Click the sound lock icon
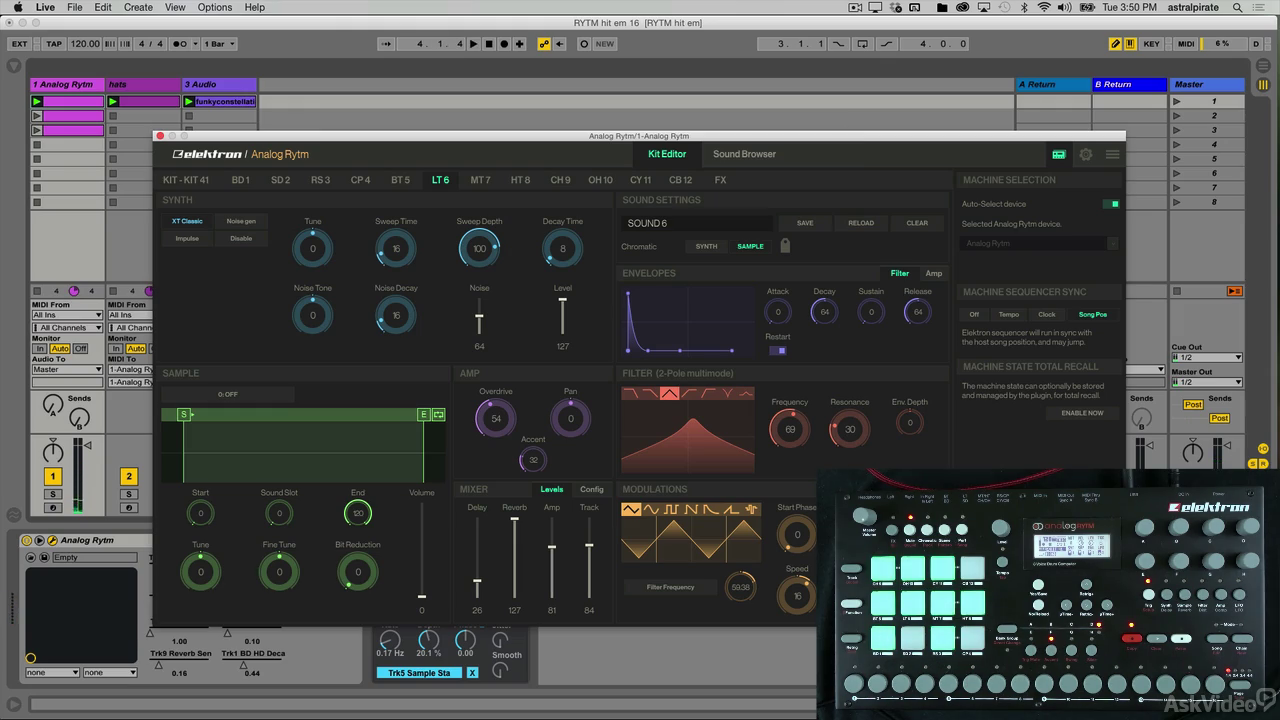 [785, 245]
